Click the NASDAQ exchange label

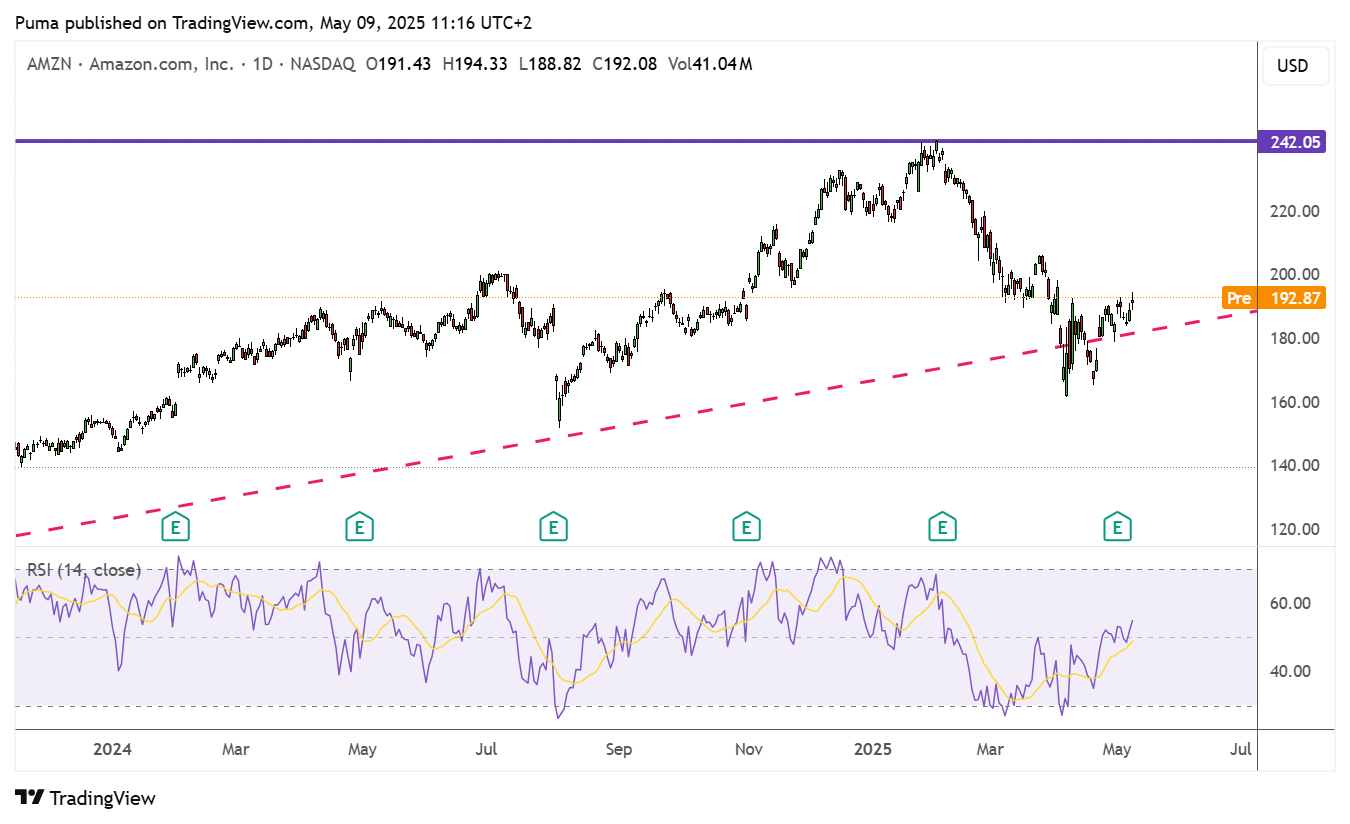coord(323,64)
